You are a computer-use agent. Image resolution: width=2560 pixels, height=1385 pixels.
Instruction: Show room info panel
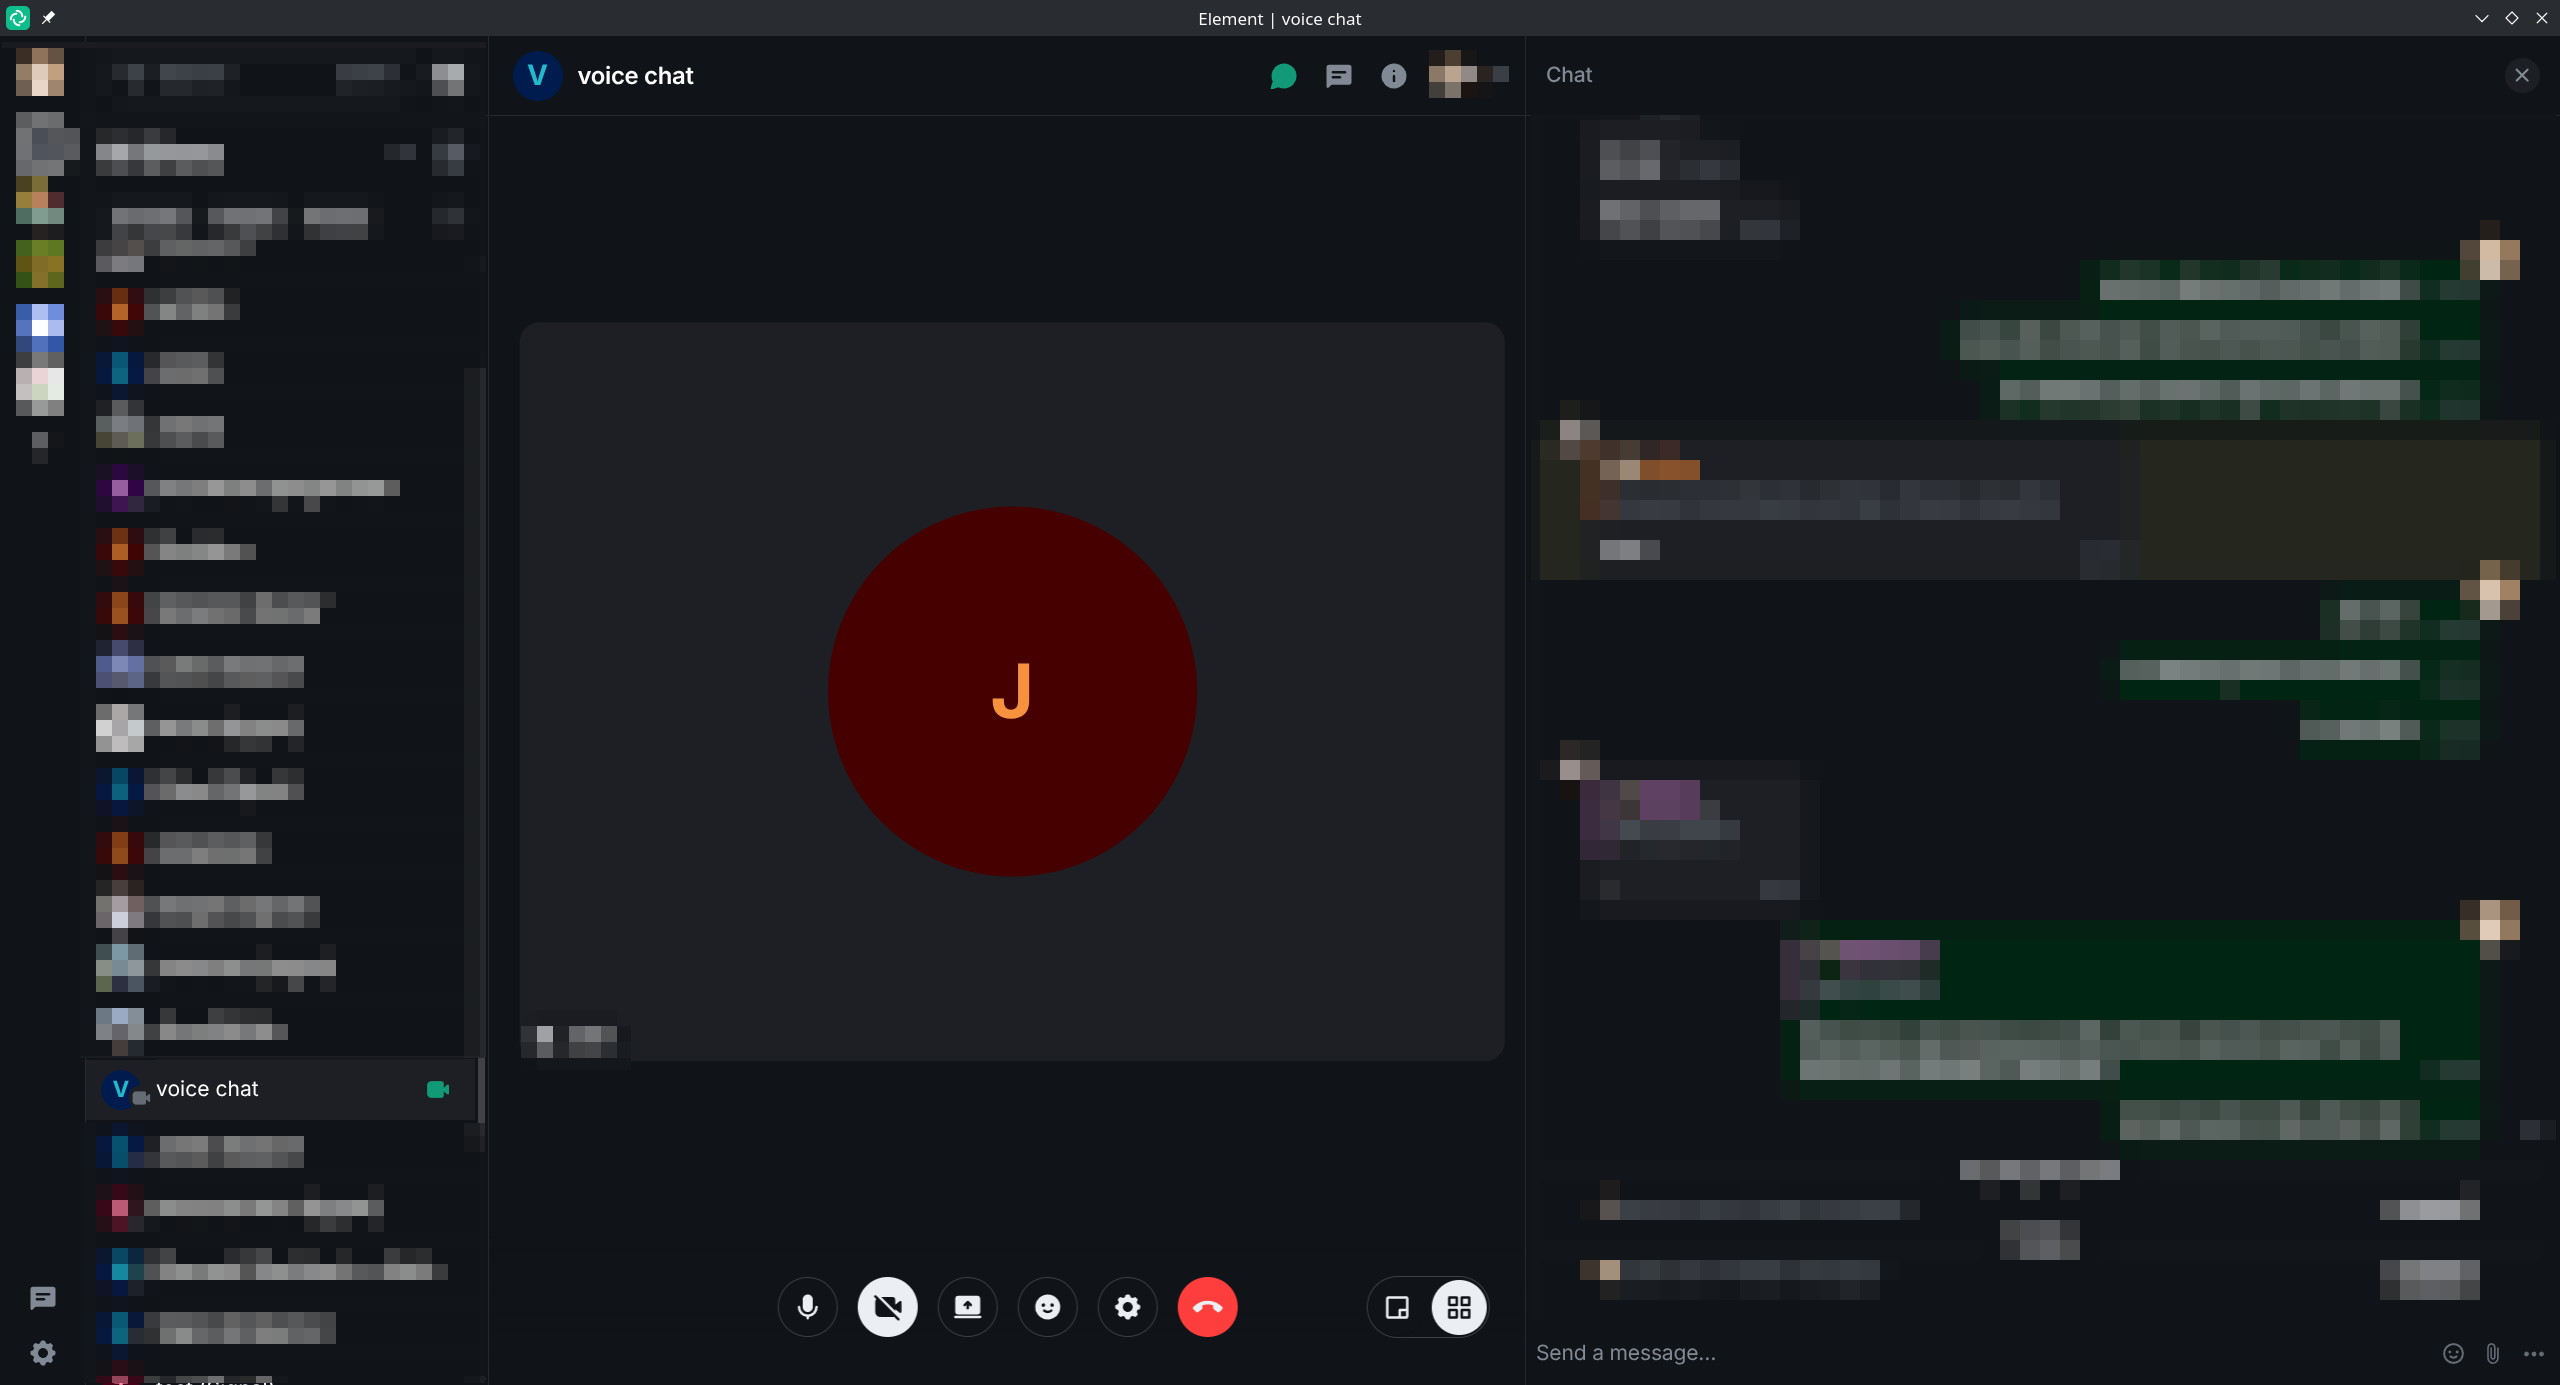[1393, 76]
